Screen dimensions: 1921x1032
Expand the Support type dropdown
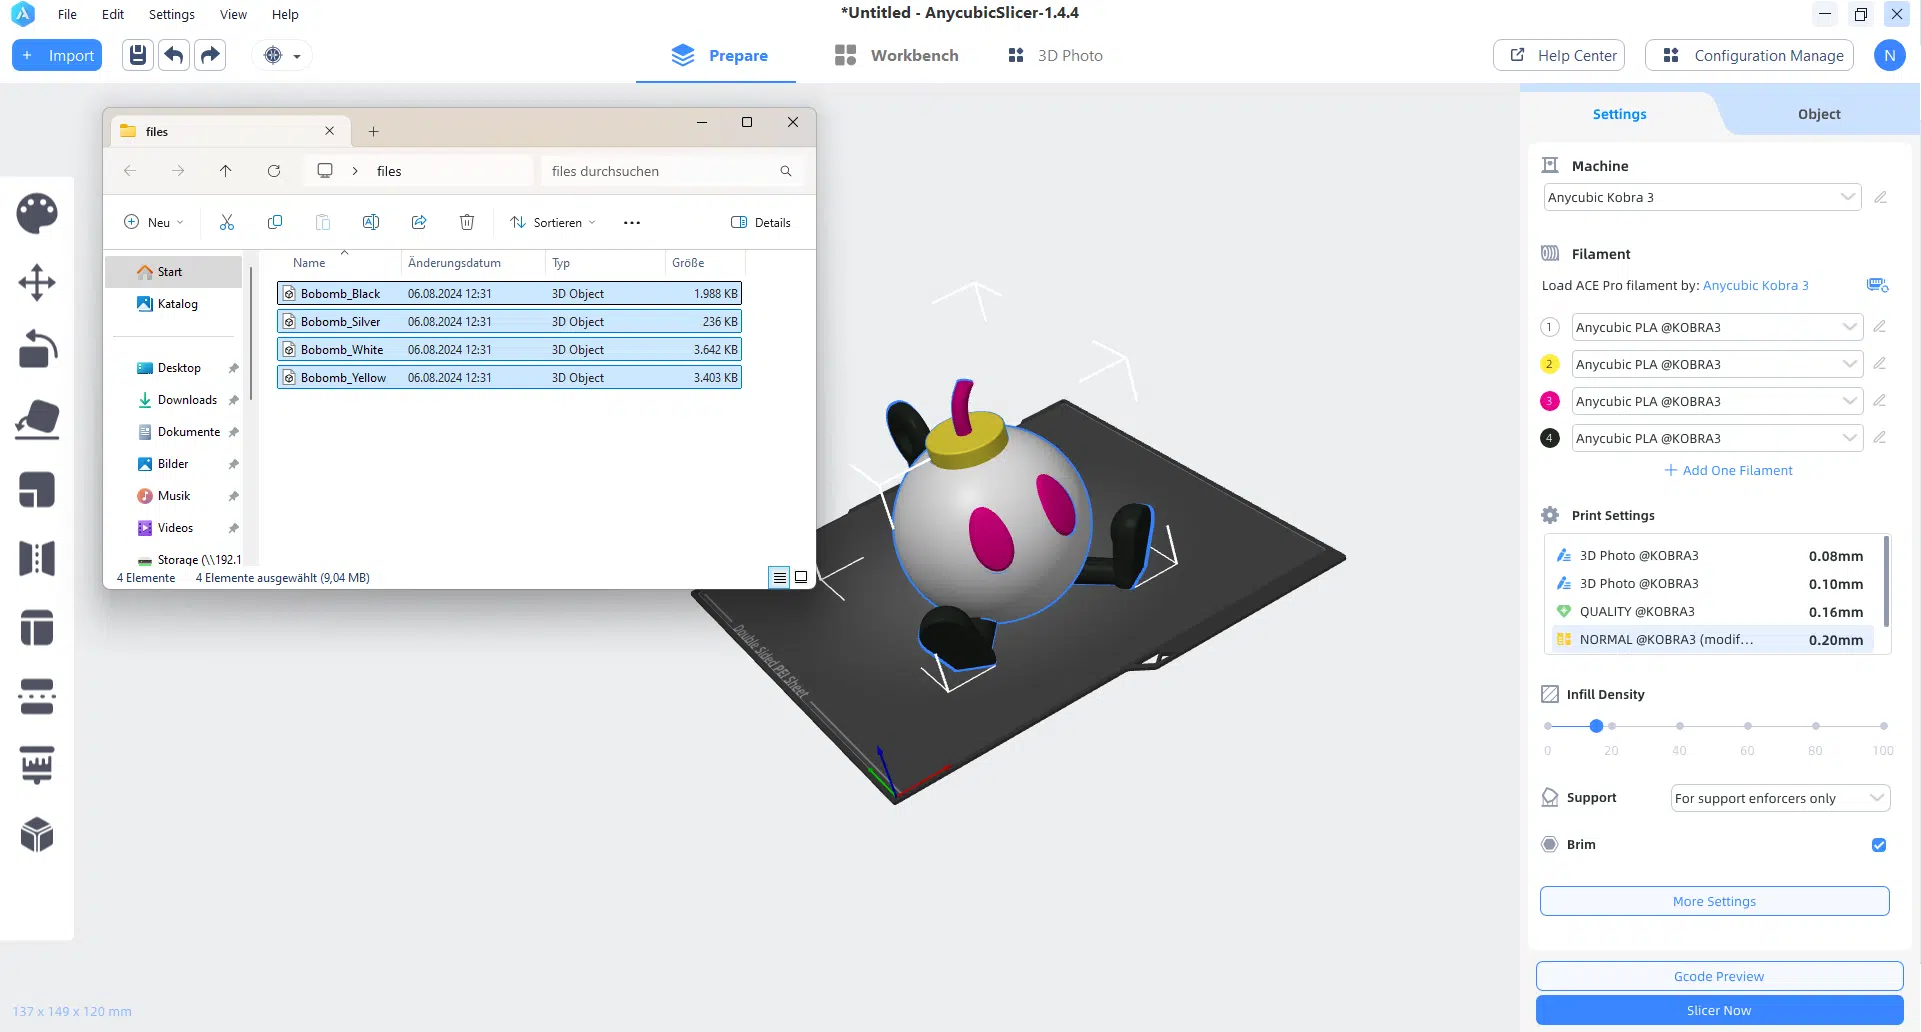click(x=1779, y=798)
